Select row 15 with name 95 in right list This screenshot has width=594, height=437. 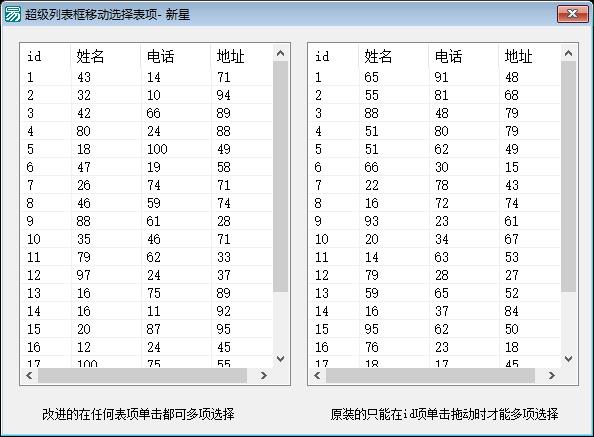coord(435,329)
